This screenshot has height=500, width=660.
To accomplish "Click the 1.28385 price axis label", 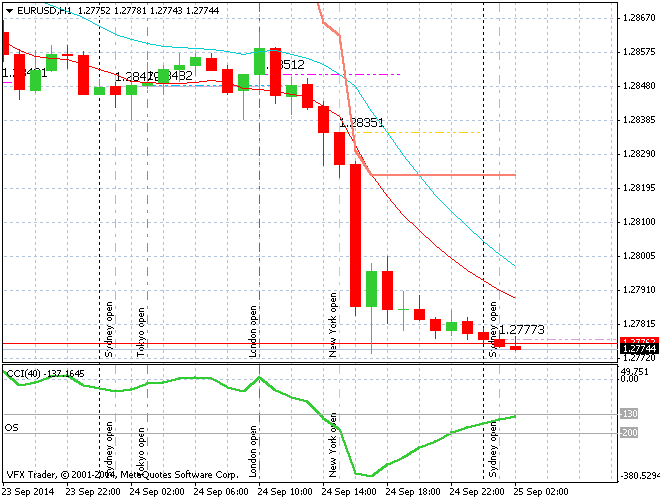I will tap(639, 120).
